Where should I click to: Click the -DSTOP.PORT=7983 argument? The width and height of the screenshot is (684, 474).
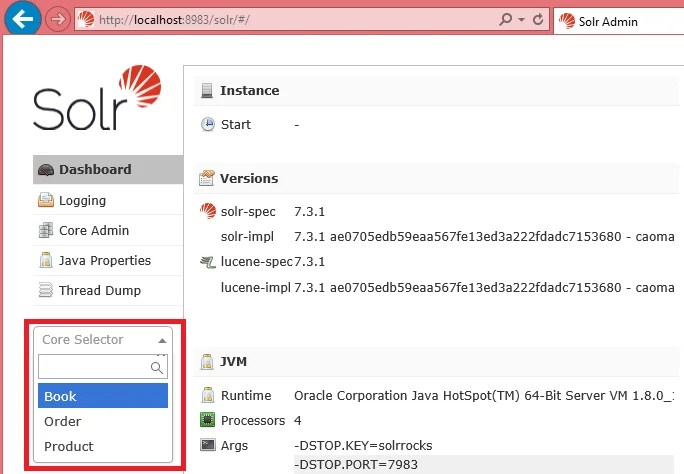point(356,464)
